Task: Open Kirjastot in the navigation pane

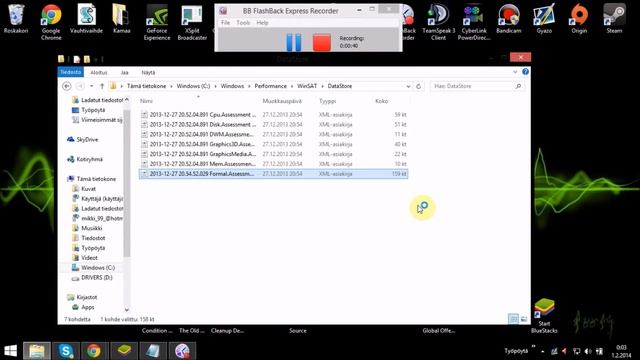Action: (x=83, y=297)
